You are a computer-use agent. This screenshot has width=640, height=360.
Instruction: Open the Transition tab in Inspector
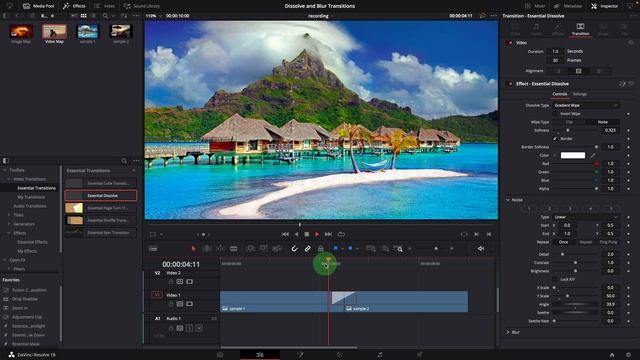[x=580, y=29]
